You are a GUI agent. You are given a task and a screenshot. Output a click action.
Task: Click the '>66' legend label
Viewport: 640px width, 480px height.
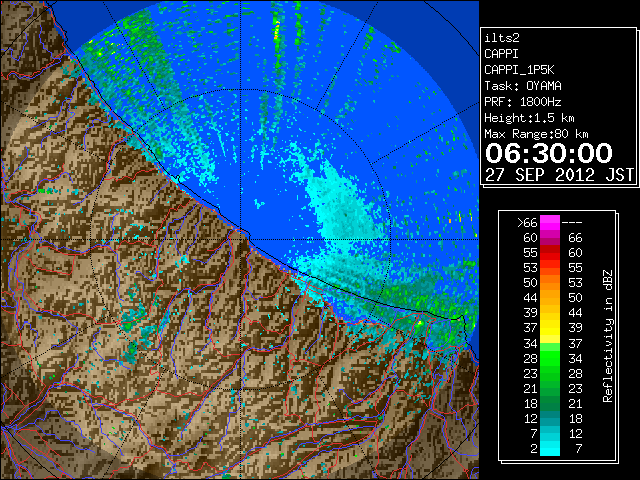[527, 223]
